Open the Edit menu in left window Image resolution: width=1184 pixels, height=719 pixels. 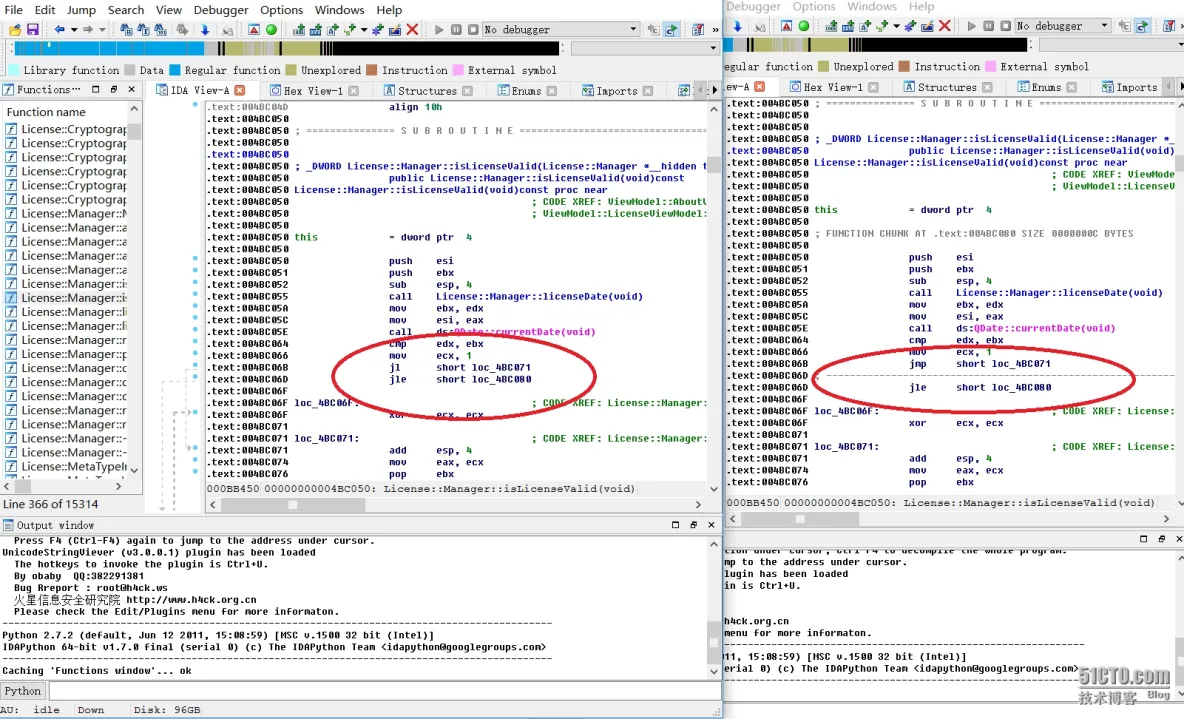coord(45,10)
